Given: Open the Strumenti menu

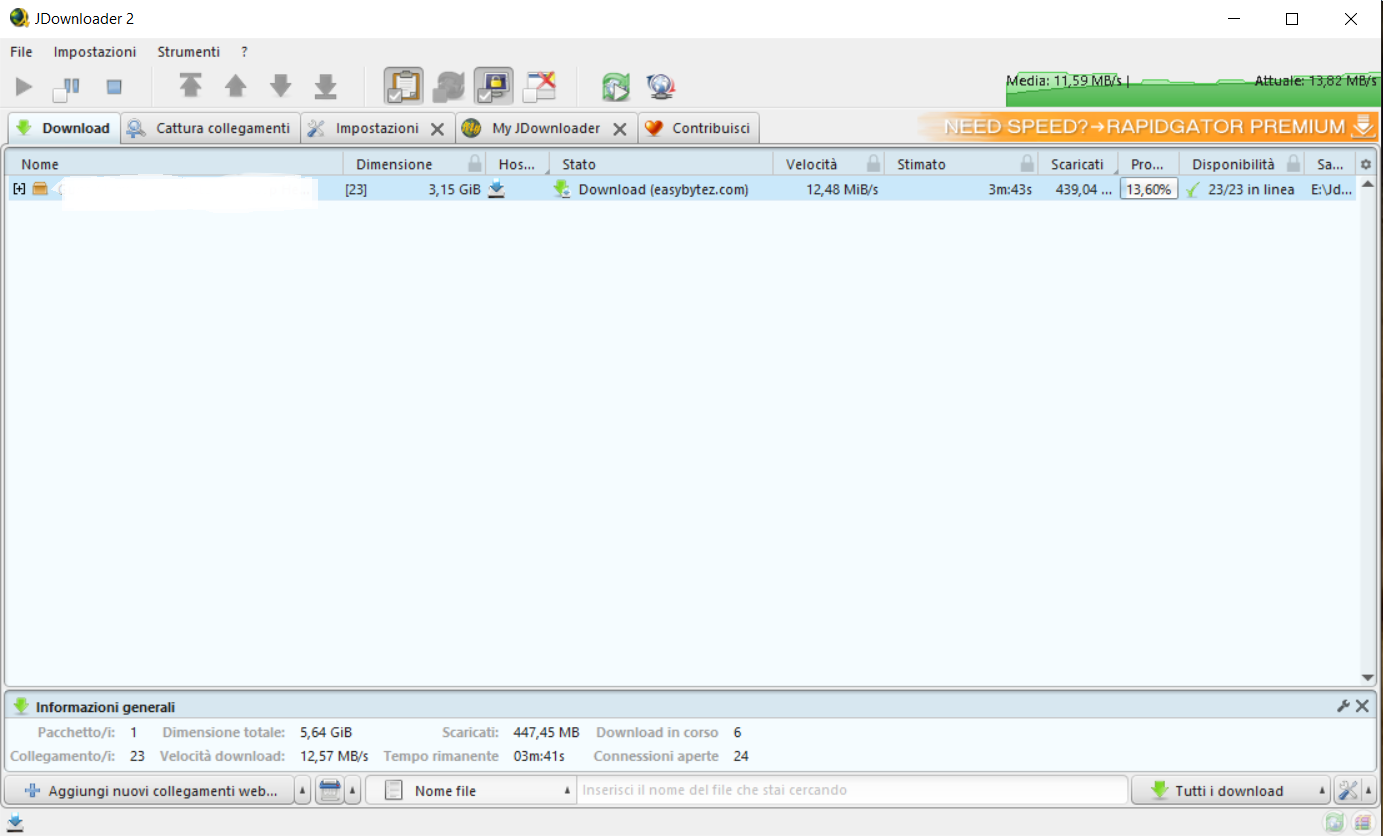Looking at the screenshot, I should (188, 51).
